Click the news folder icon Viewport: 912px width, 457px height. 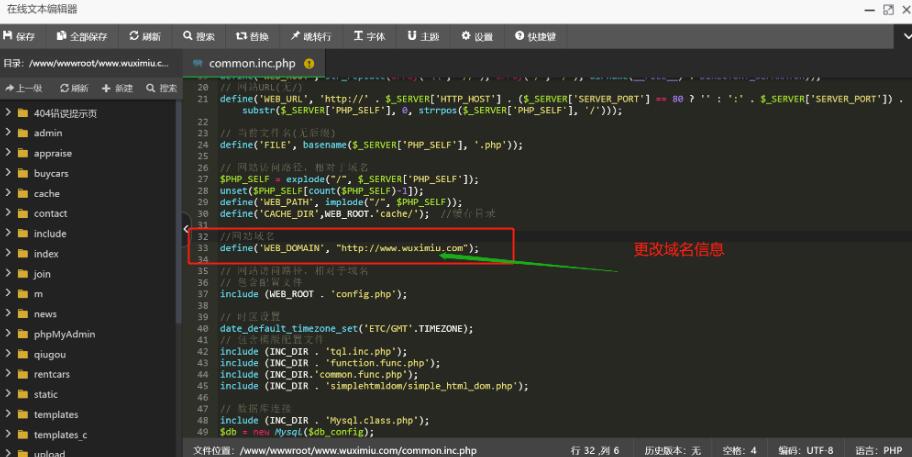[23, 314]
